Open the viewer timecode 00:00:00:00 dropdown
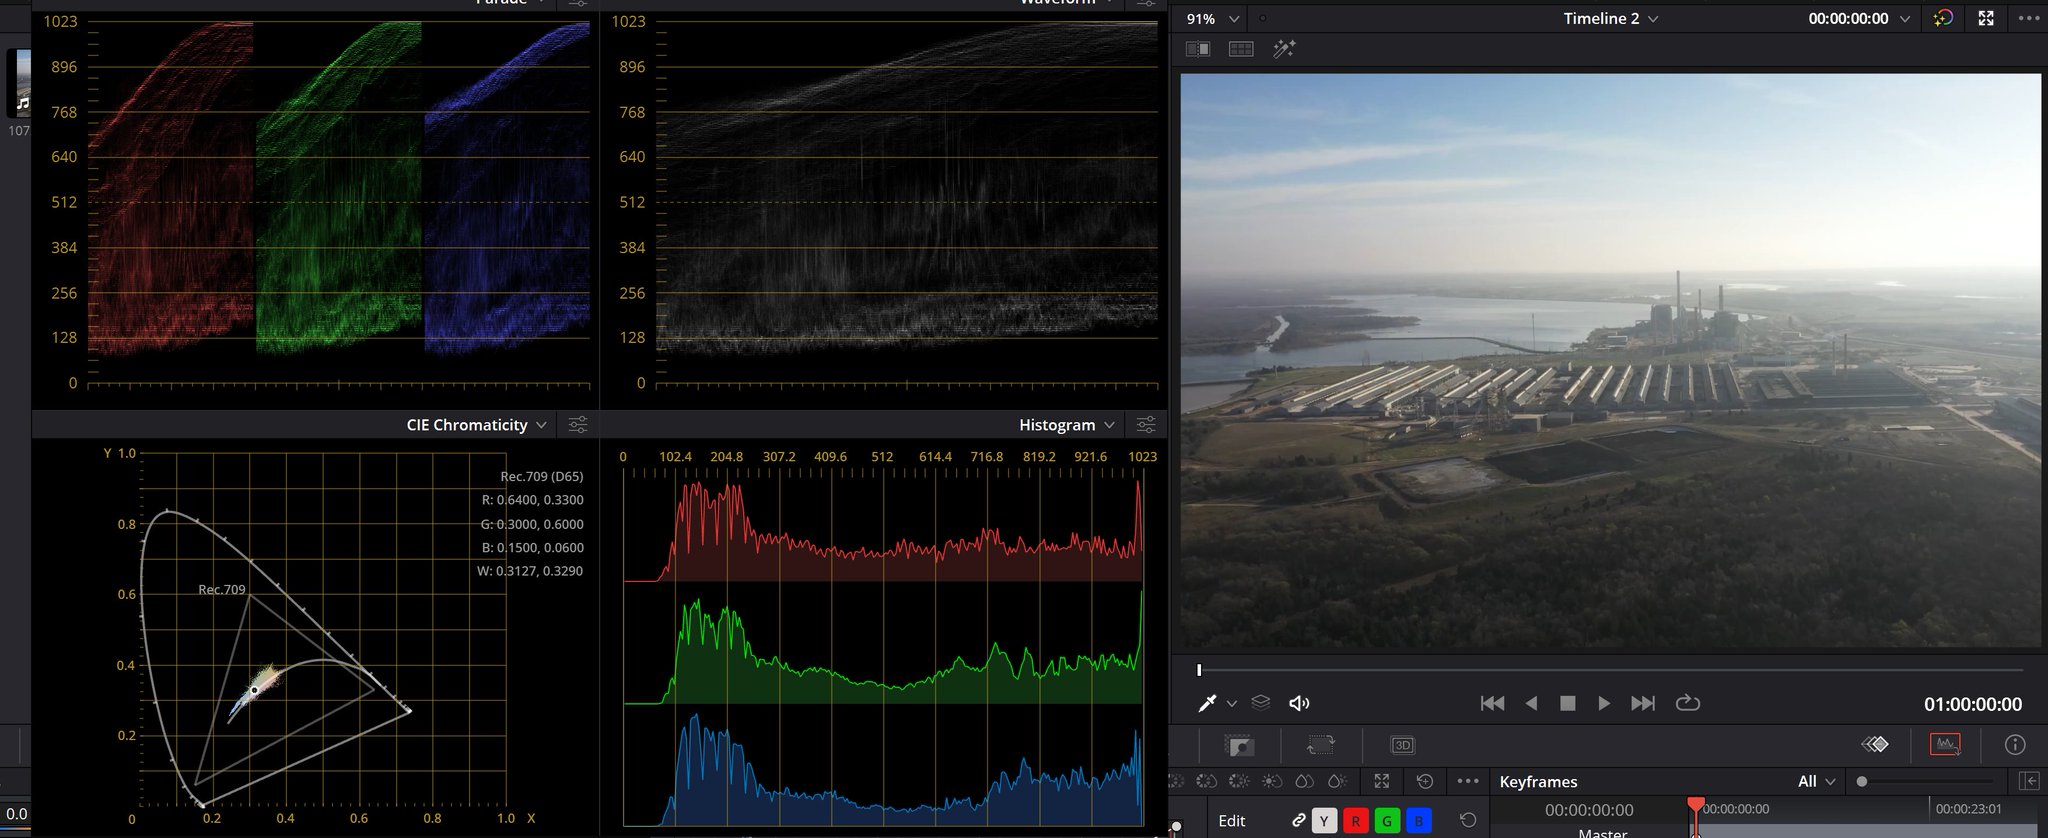The image size is (2048, 838). point(1859,18)
